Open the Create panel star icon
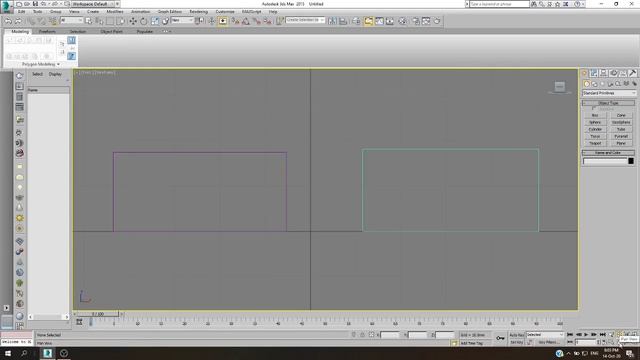Screen dimensions: 640x360 pos(584,73)
